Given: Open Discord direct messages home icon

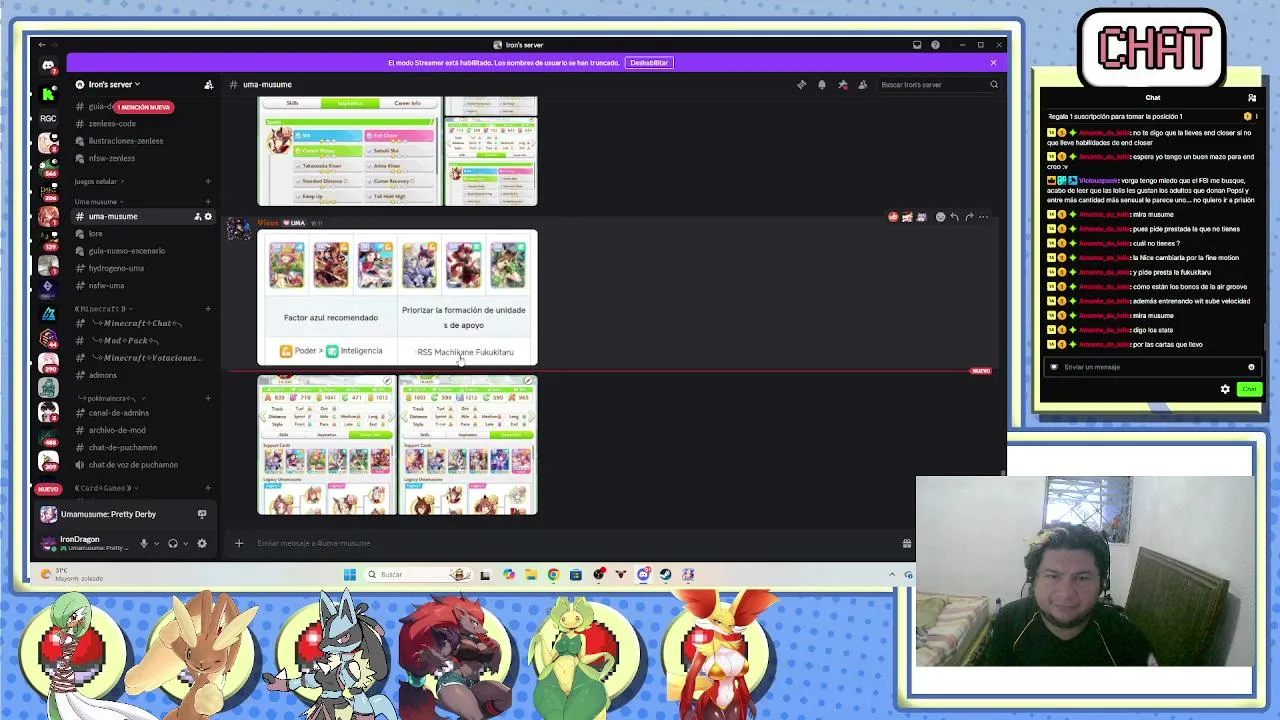Looking at the screenshot, I should point(48,66).
